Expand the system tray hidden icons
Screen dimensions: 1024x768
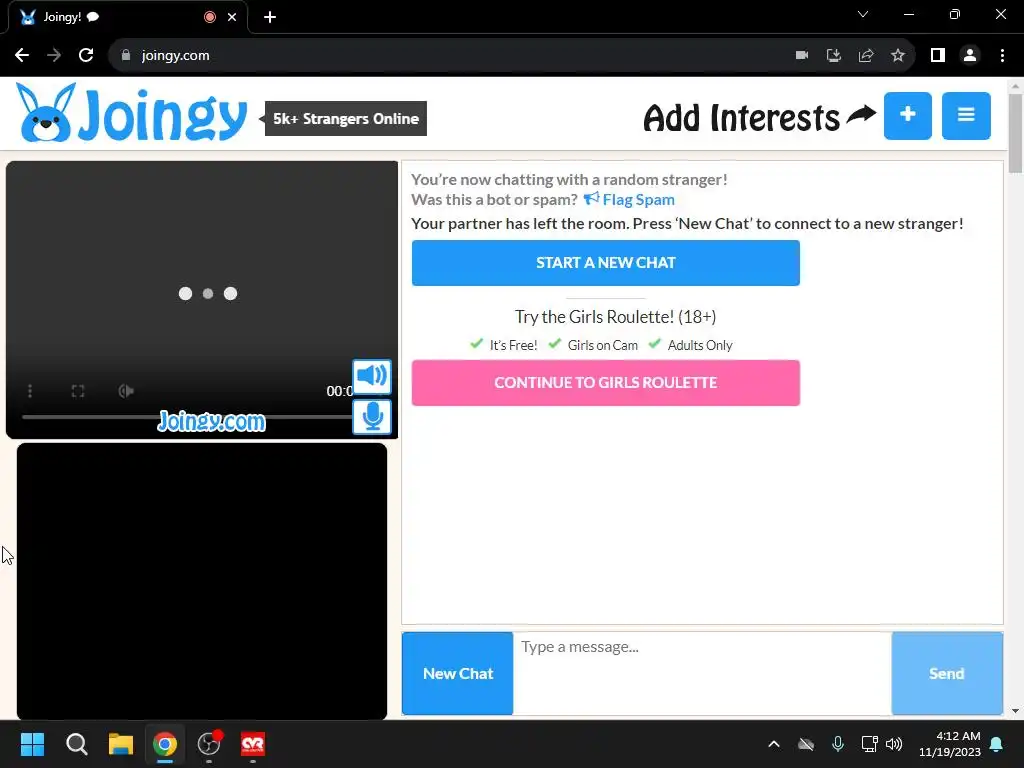(x=774, y=744)
